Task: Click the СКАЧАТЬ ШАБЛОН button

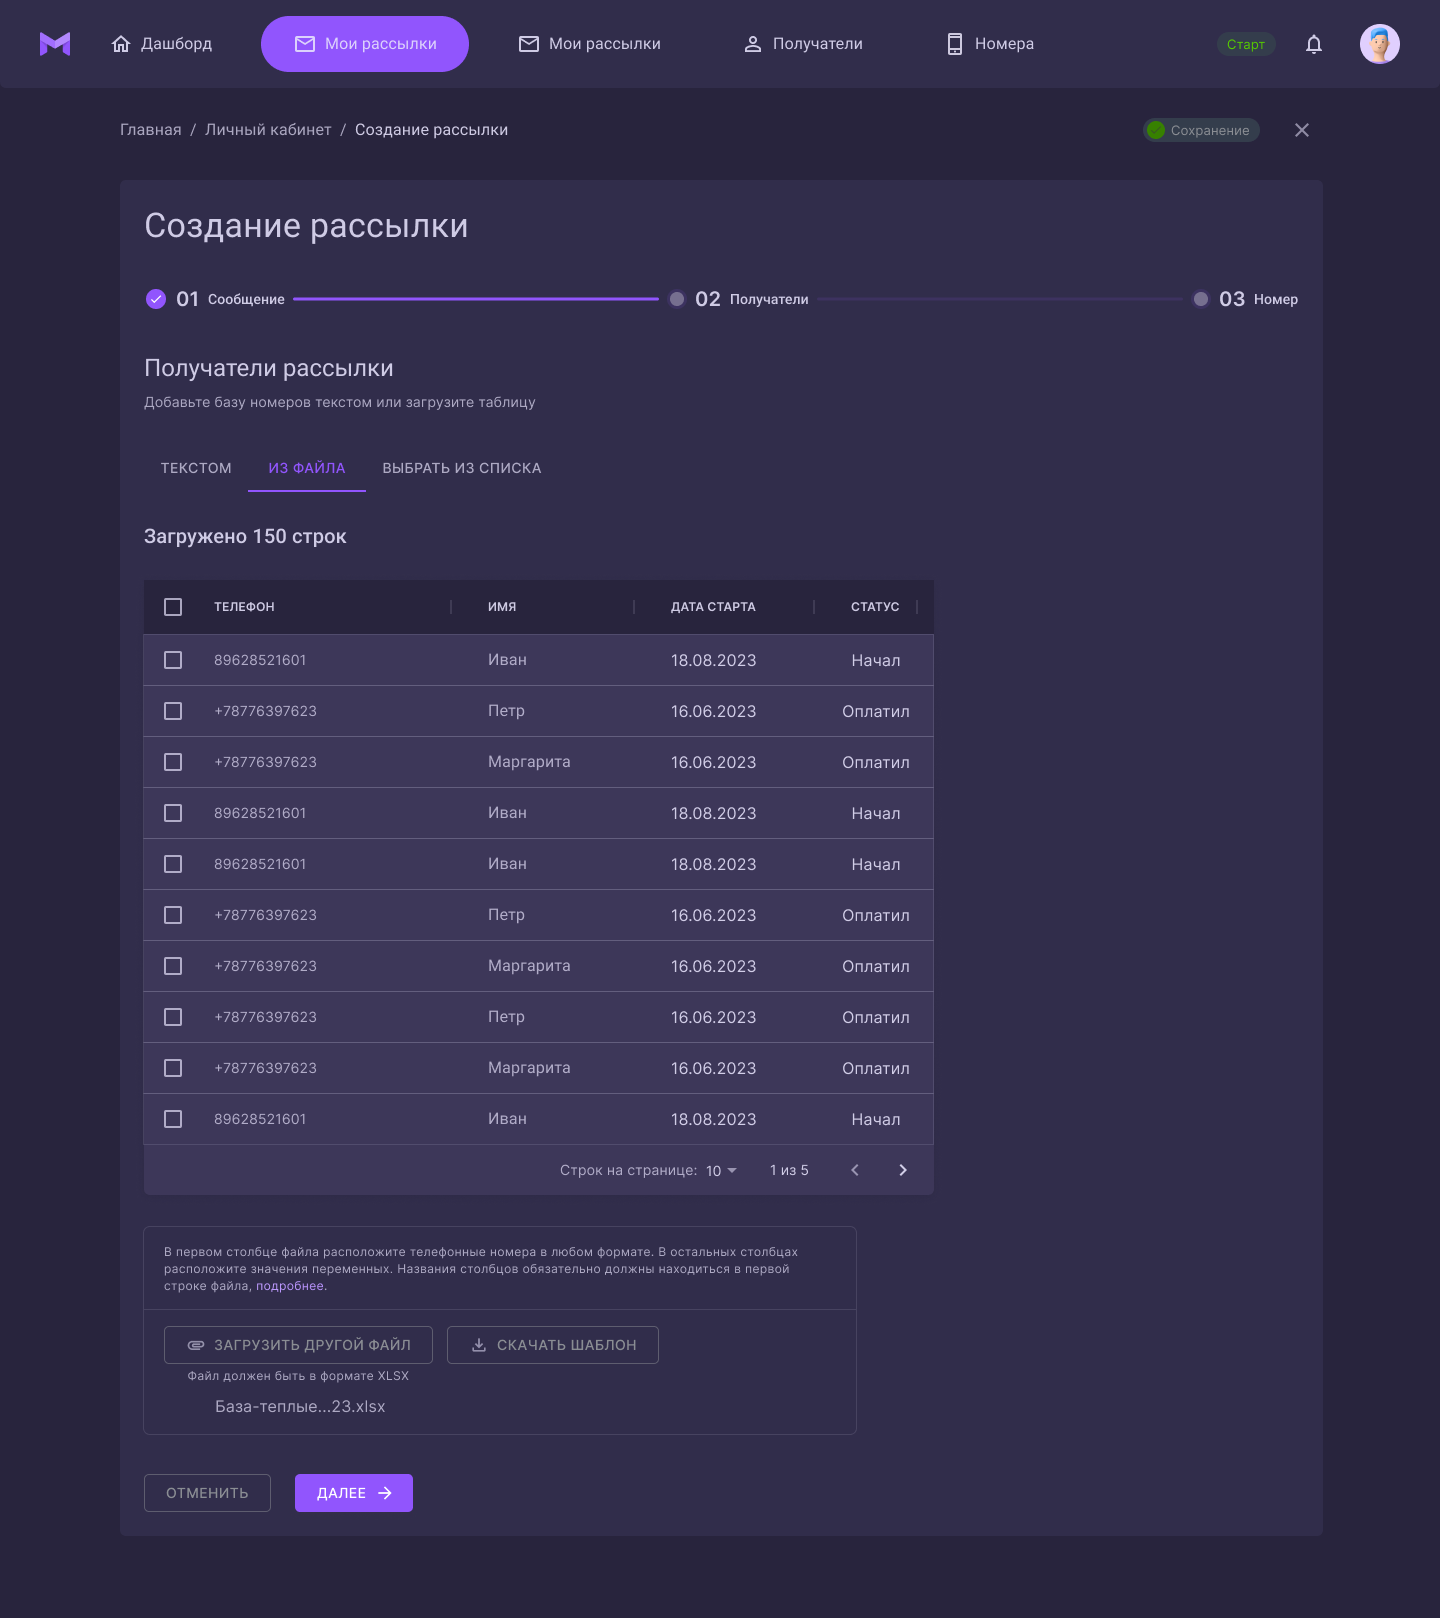Action: (x=553, y=1345)
